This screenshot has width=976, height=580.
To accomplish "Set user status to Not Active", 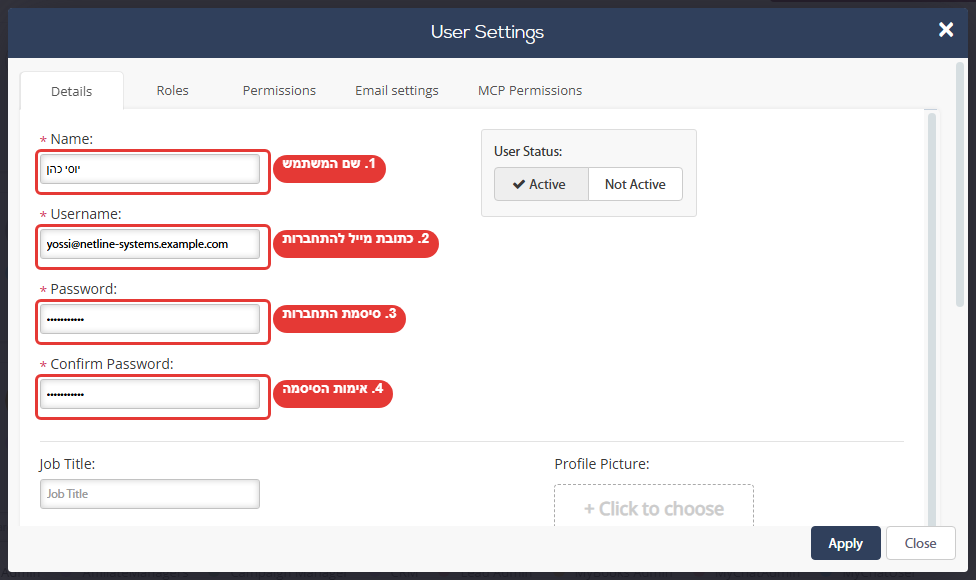I will 635,184.
